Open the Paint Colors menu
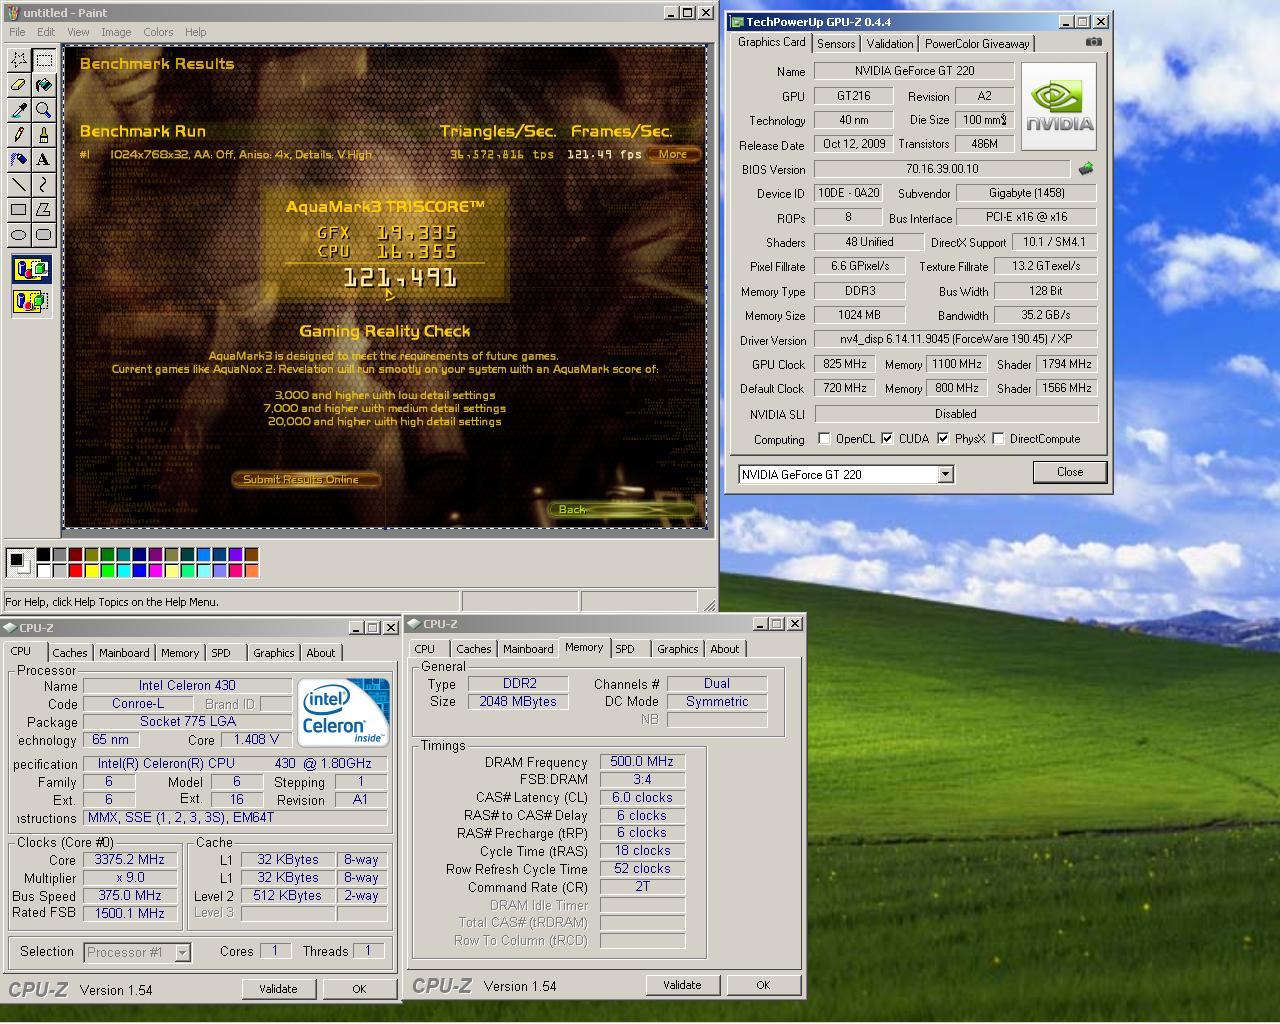1280x1024 pixels. 158,32
